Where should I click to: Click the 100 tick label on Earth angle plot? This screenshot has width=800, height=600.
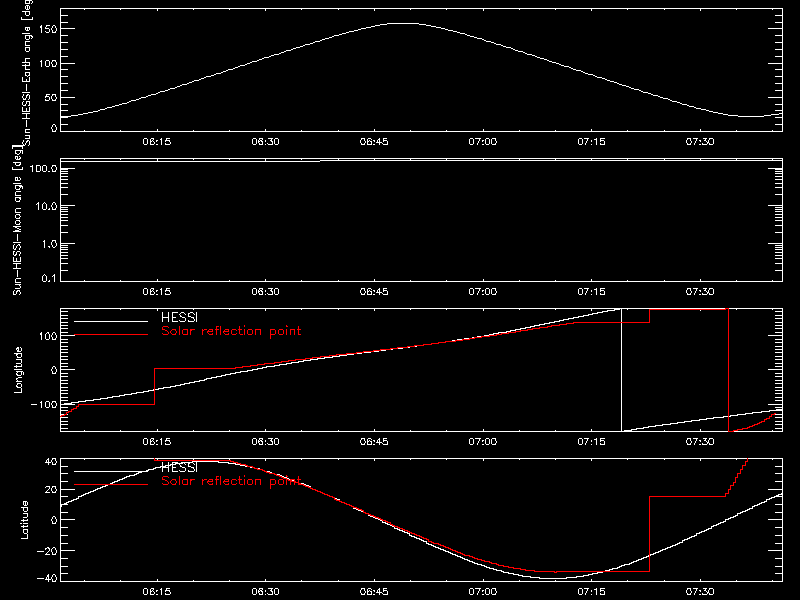click(x=47, y=63)
